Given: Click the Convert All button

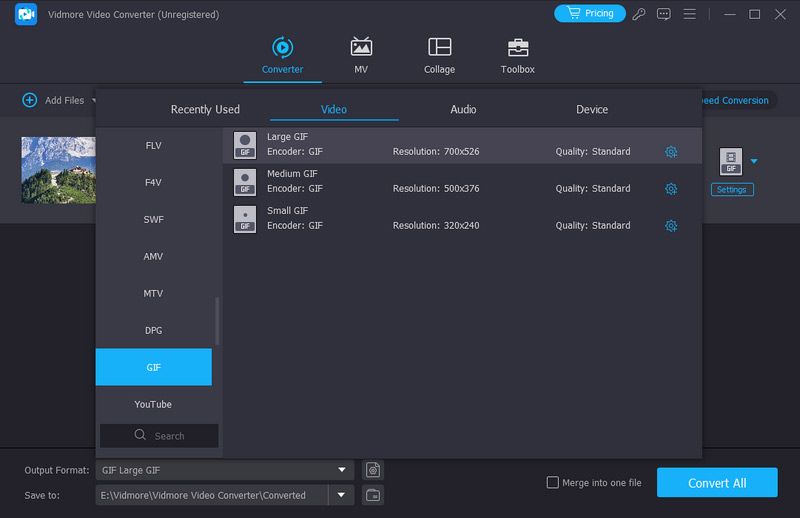Looking at the screenshot, I should [716, 483].
